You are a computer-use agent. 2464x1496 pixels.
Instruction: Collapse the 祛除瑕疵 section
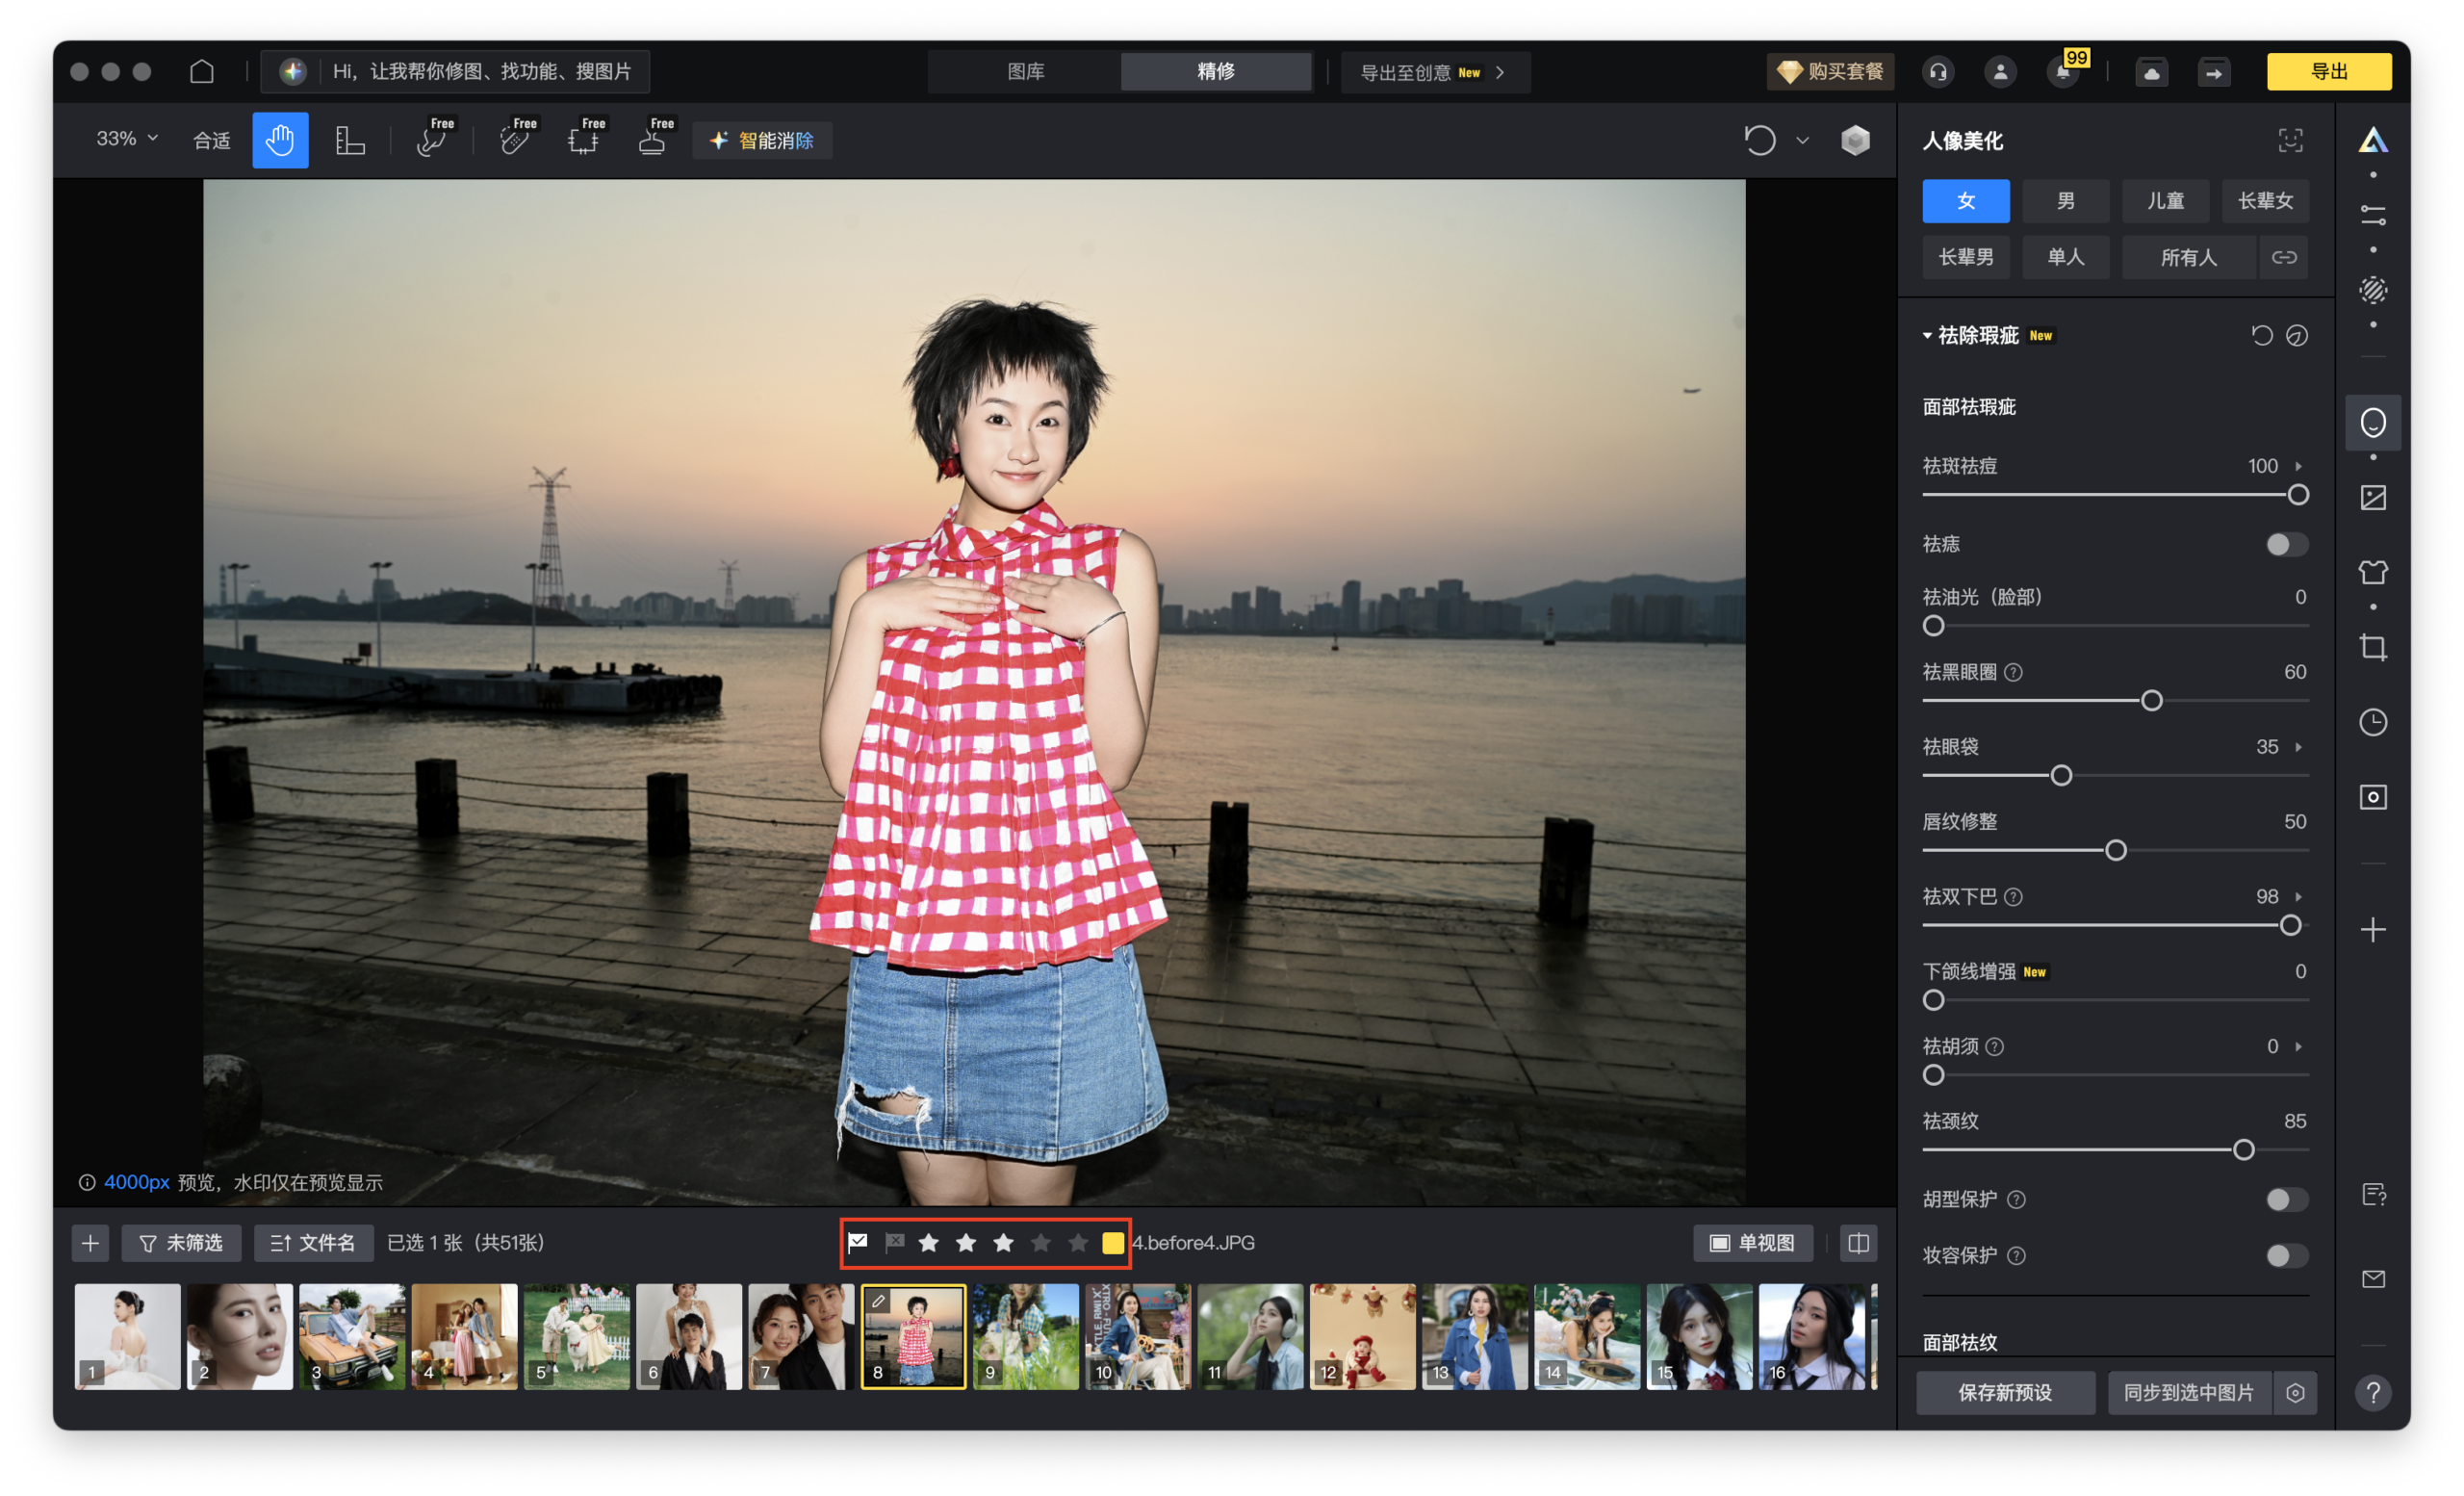pyautogui.click(x=1927, y=336)
